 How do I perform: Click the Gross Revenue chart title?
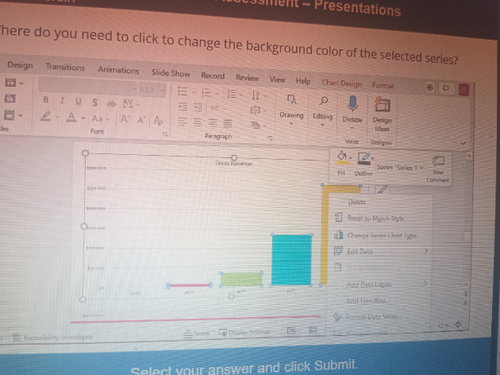click(234, 163)
